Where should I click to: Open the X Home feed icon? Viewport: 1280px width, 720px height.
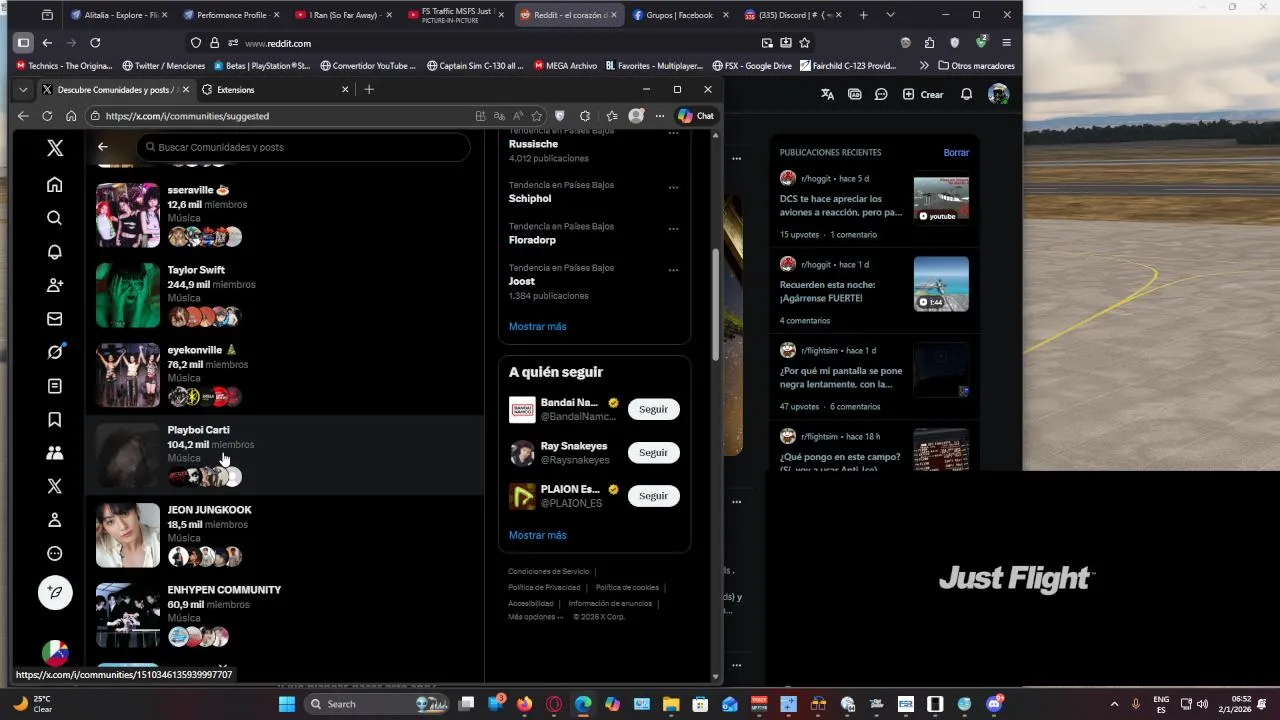tap(55, 185)
